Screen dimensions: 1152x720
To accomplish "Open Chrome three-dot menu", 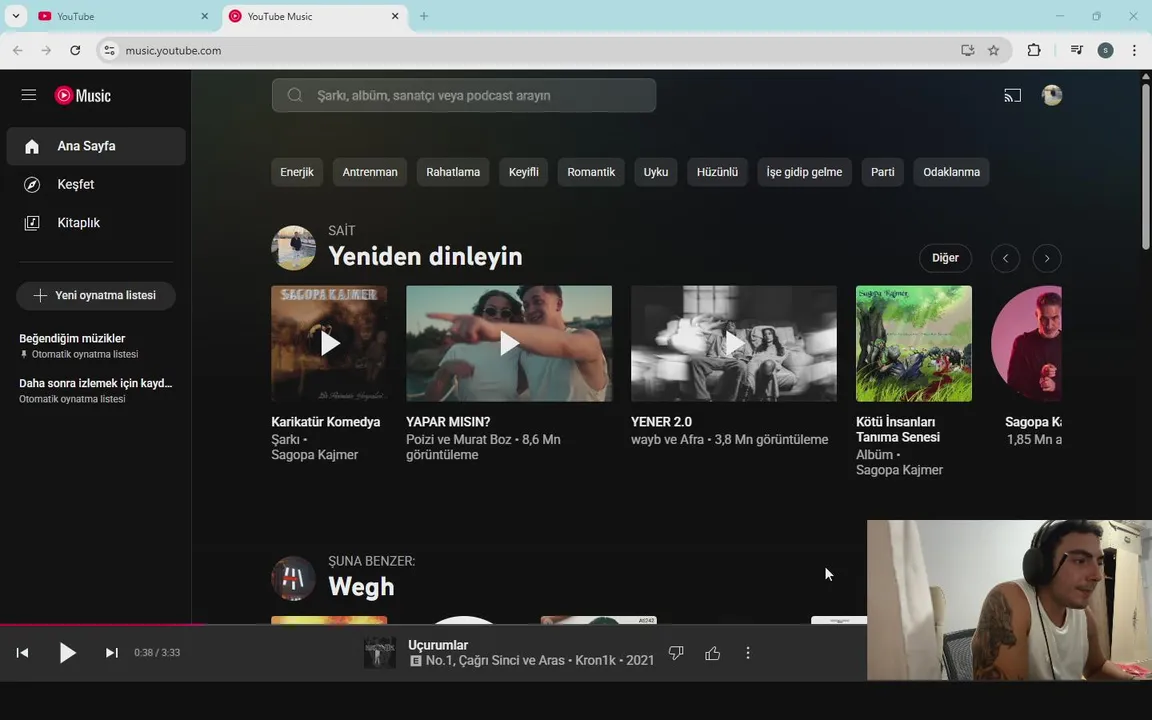I will tap(1134, 50).
